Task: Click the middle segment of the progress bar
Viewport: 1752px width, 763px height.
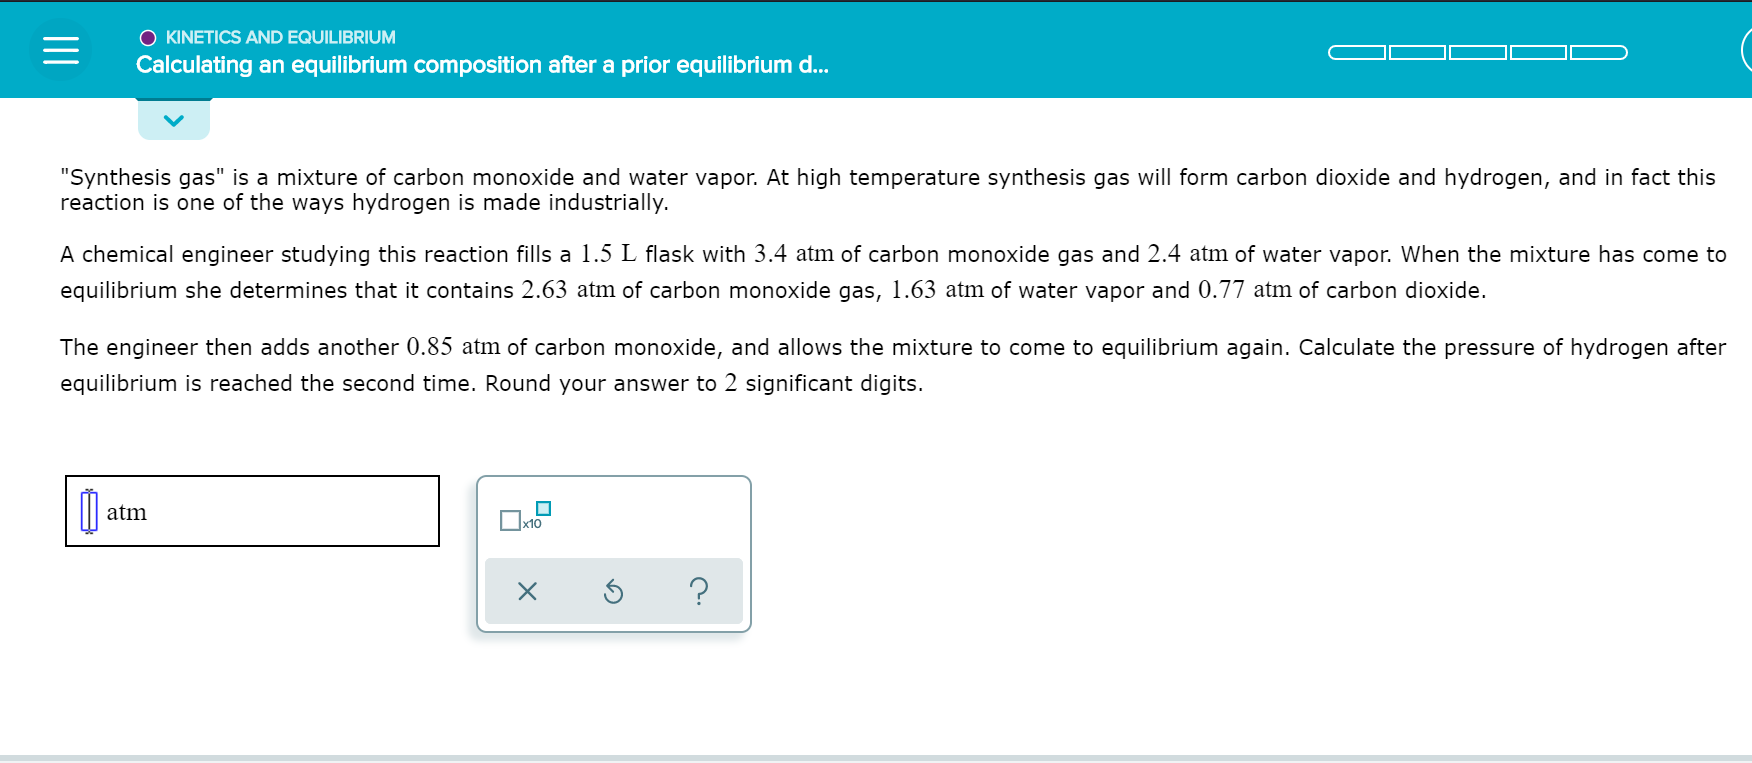Action: [1476, 52]
